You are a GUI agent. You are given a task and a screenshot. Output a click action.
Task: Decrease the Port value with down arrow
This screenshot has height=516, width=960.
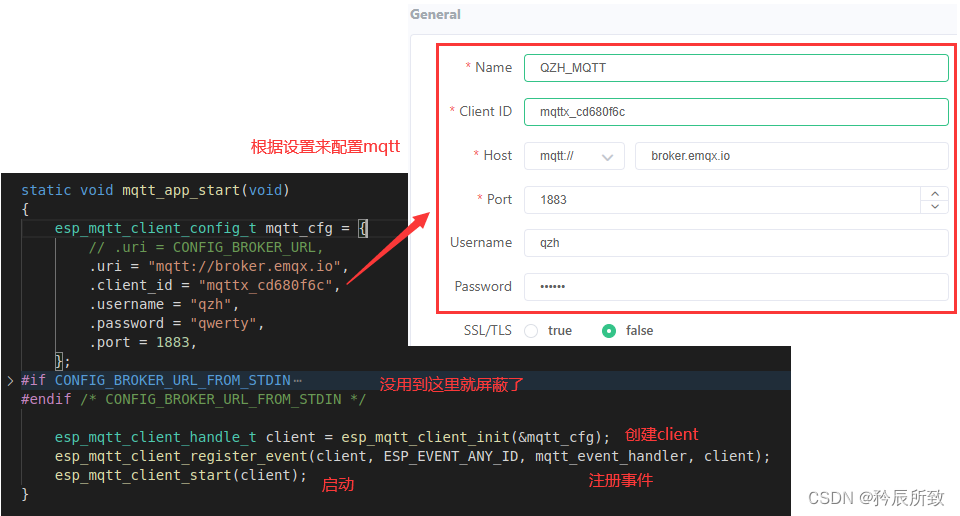pos(935,207)
